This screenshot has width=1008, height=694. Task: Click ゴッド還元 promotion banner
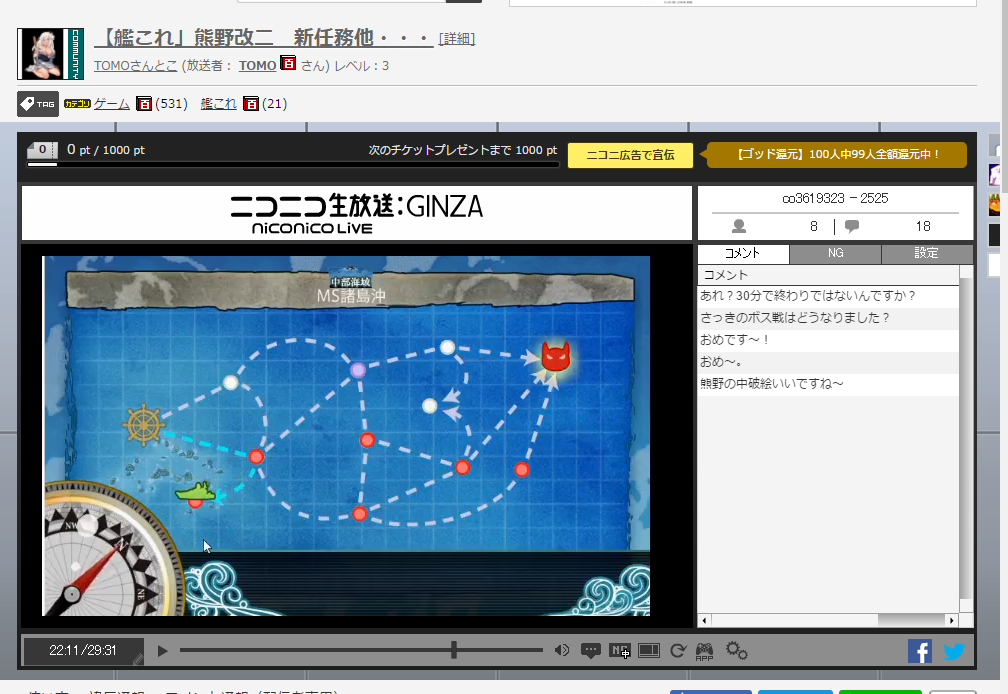click(x=837, y=155)
